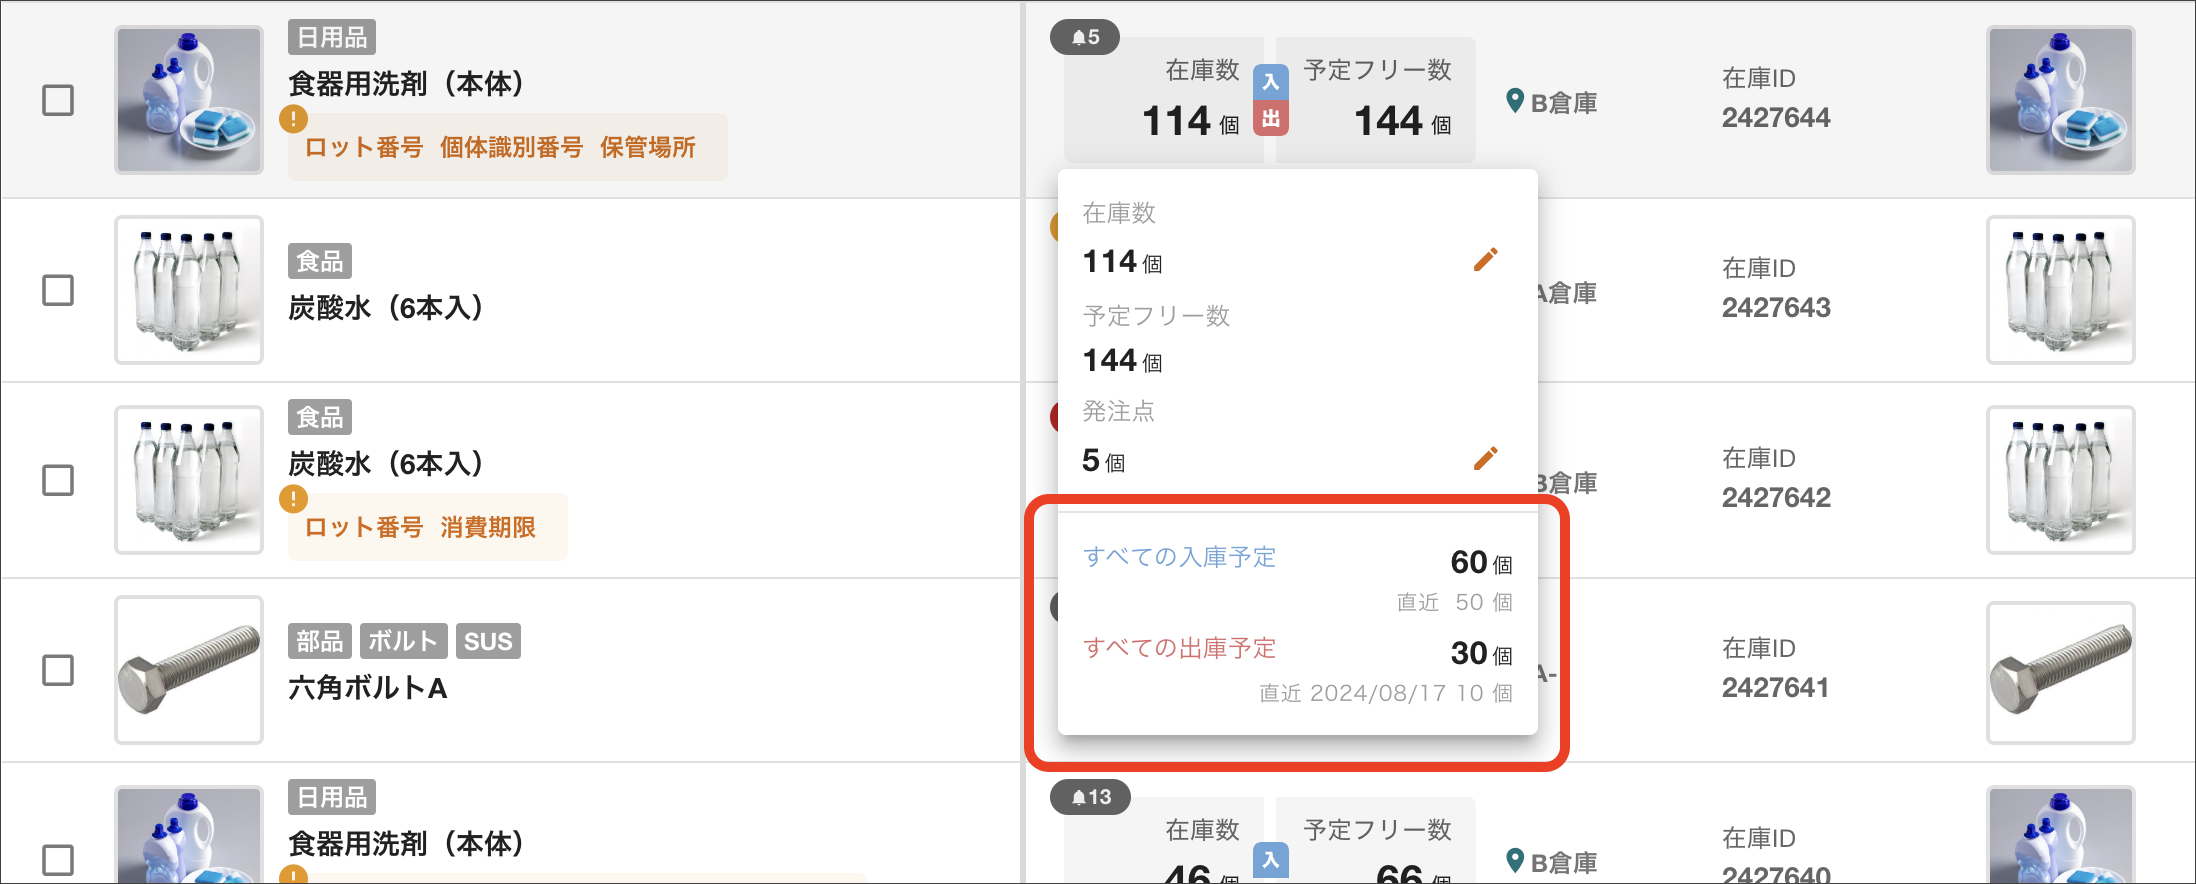Click the B倉庫 location pin in first row

[x=1515, y=101]
